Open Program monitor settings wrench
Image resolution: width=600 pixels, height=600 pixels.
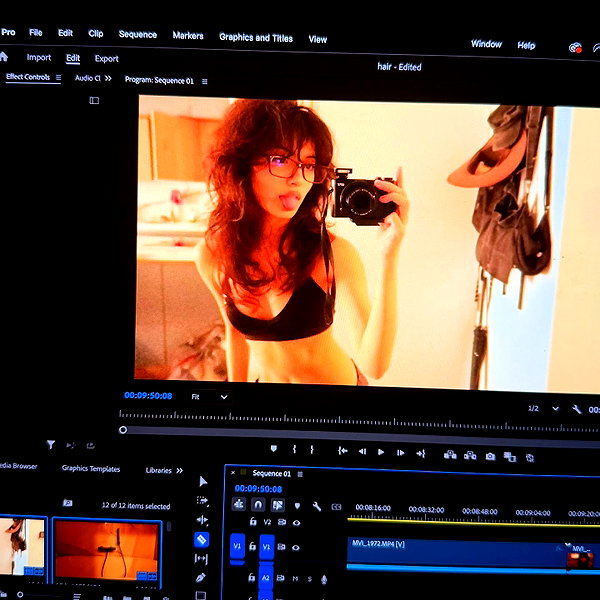click(x=576, y=410)
